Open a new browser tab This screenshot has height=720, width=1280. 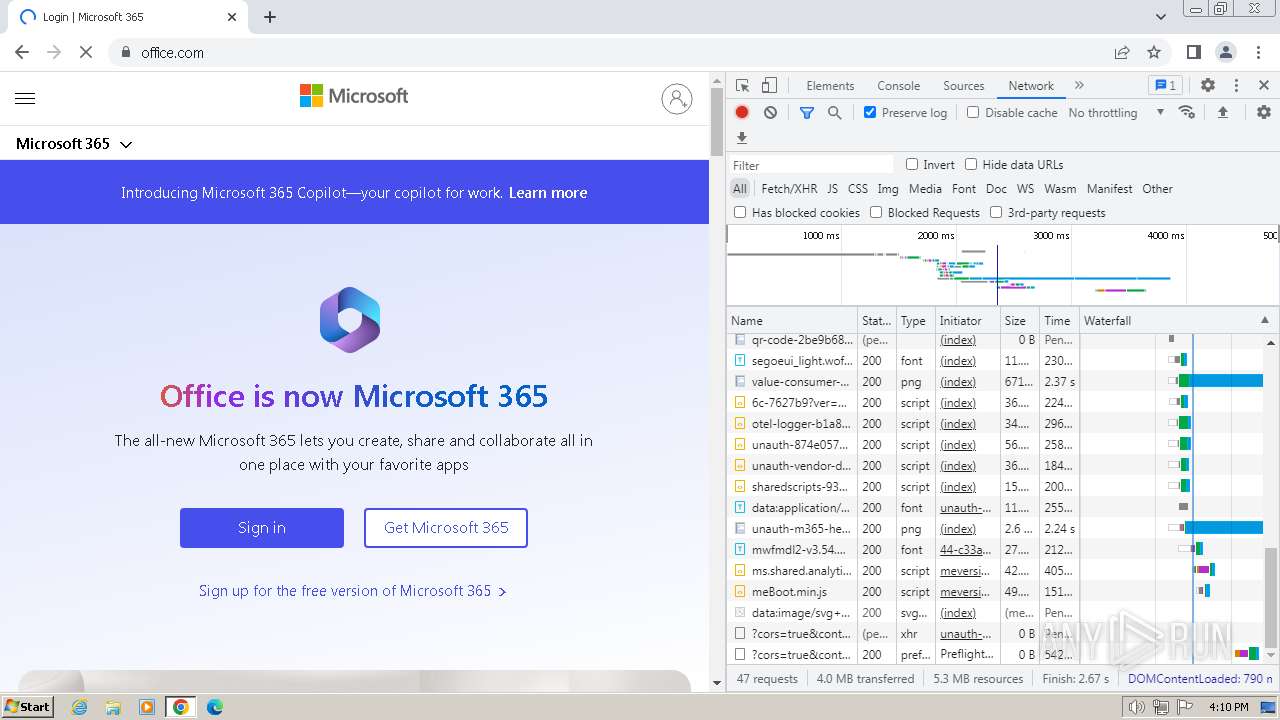pyautogui.click(x=270, y=17)
